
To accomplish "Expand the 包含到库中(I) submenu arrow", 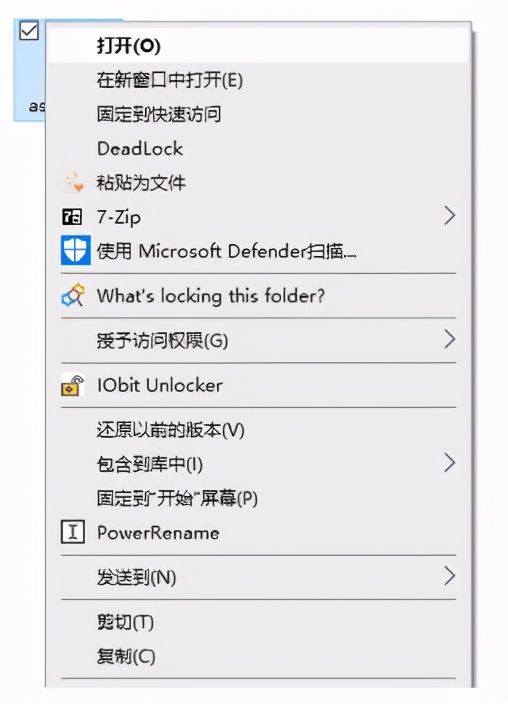I will pos(449,463).
